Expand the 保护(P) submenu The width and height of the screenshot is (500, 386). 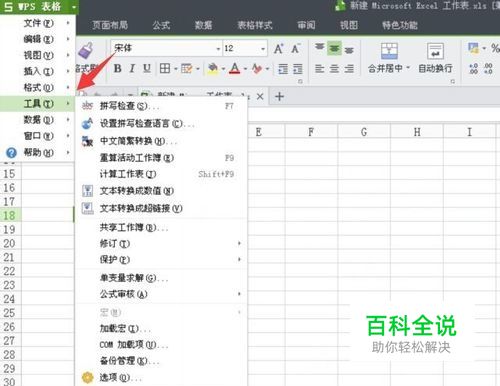pyautogui.click(x=161, y=259)
